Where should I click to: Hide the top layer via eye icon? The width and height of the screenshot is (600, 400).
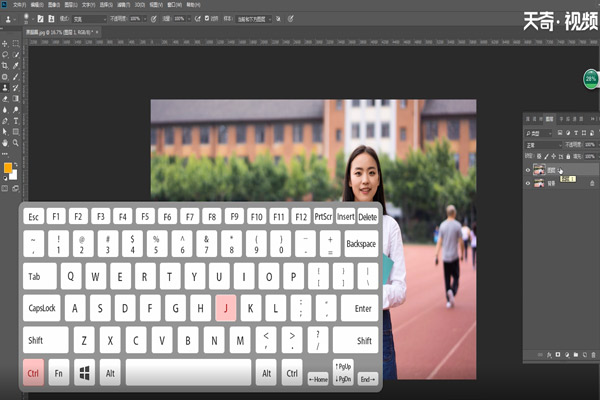(x=529, y=171)
